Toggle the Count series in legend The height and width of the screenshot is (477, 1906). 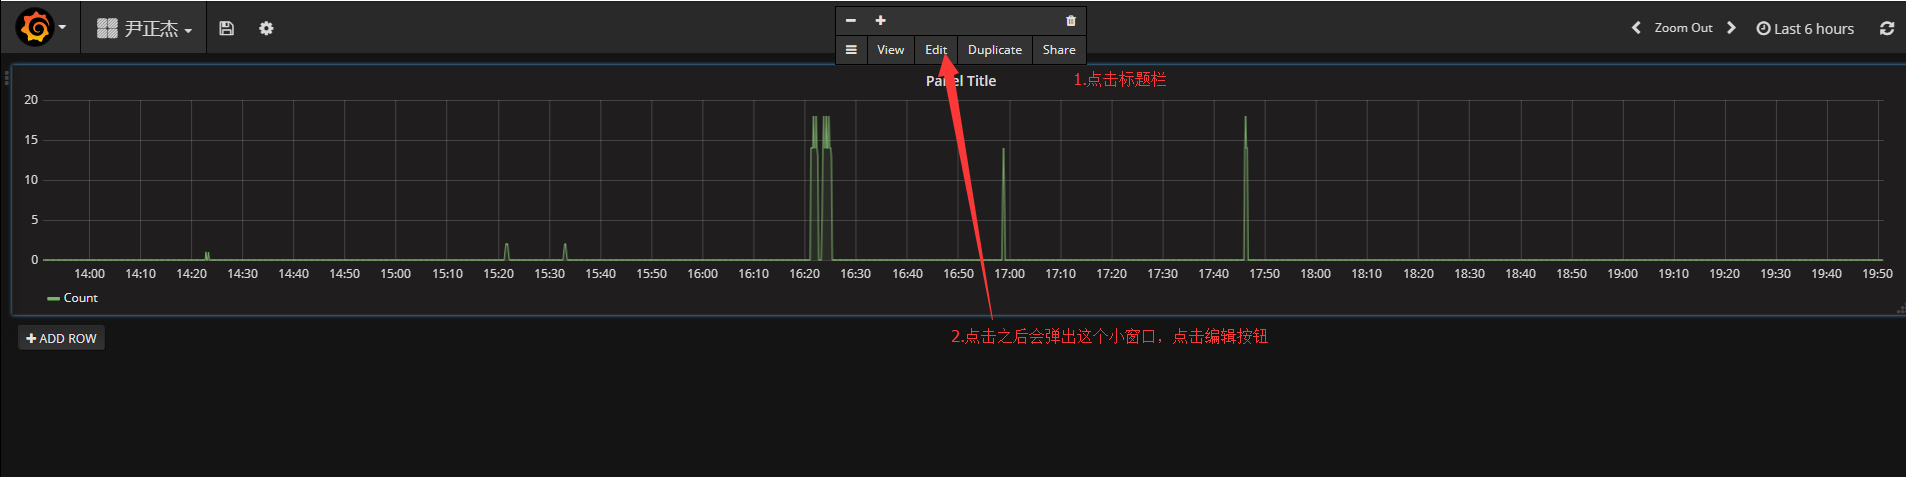pyautogui.click(x=80, y=298)
